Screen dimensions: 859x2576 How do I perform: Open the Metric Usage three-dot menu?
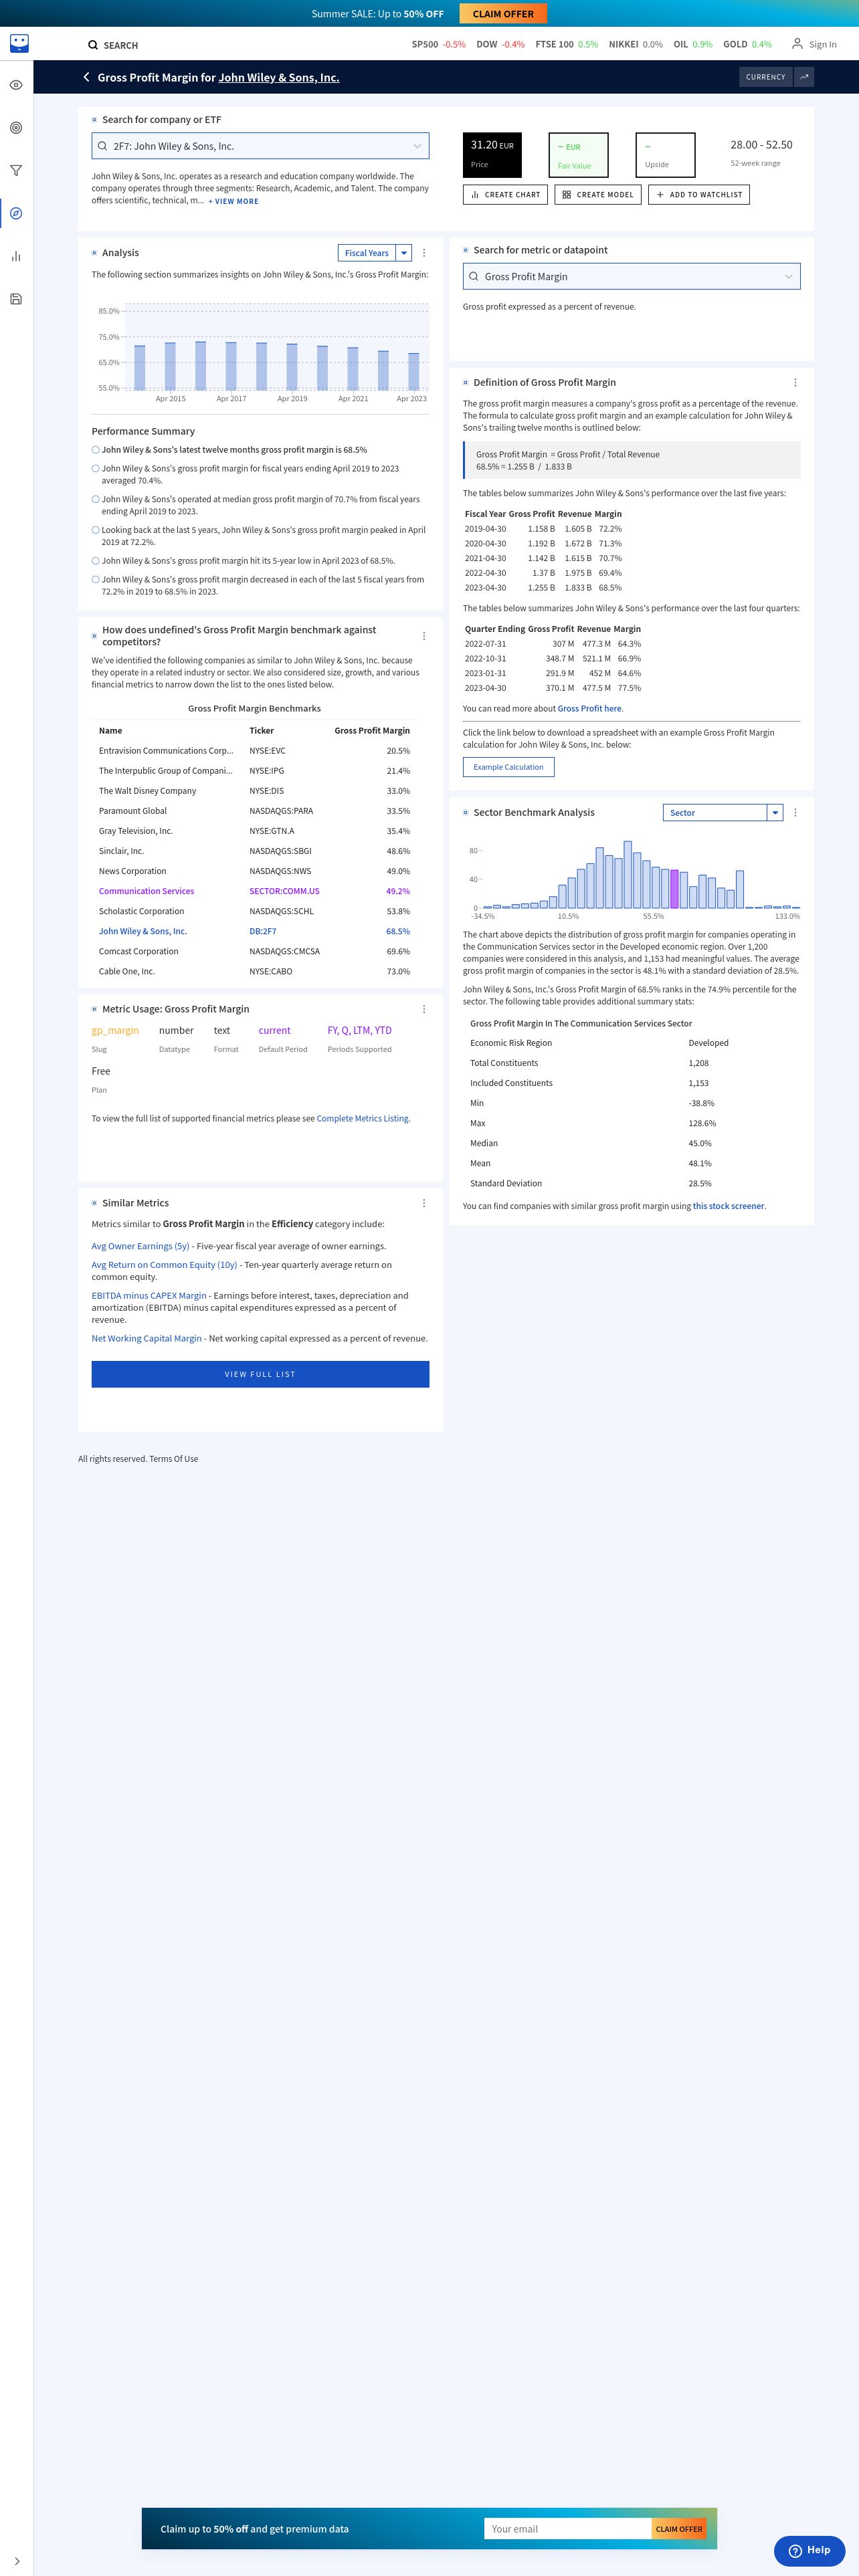(424, 1009)
